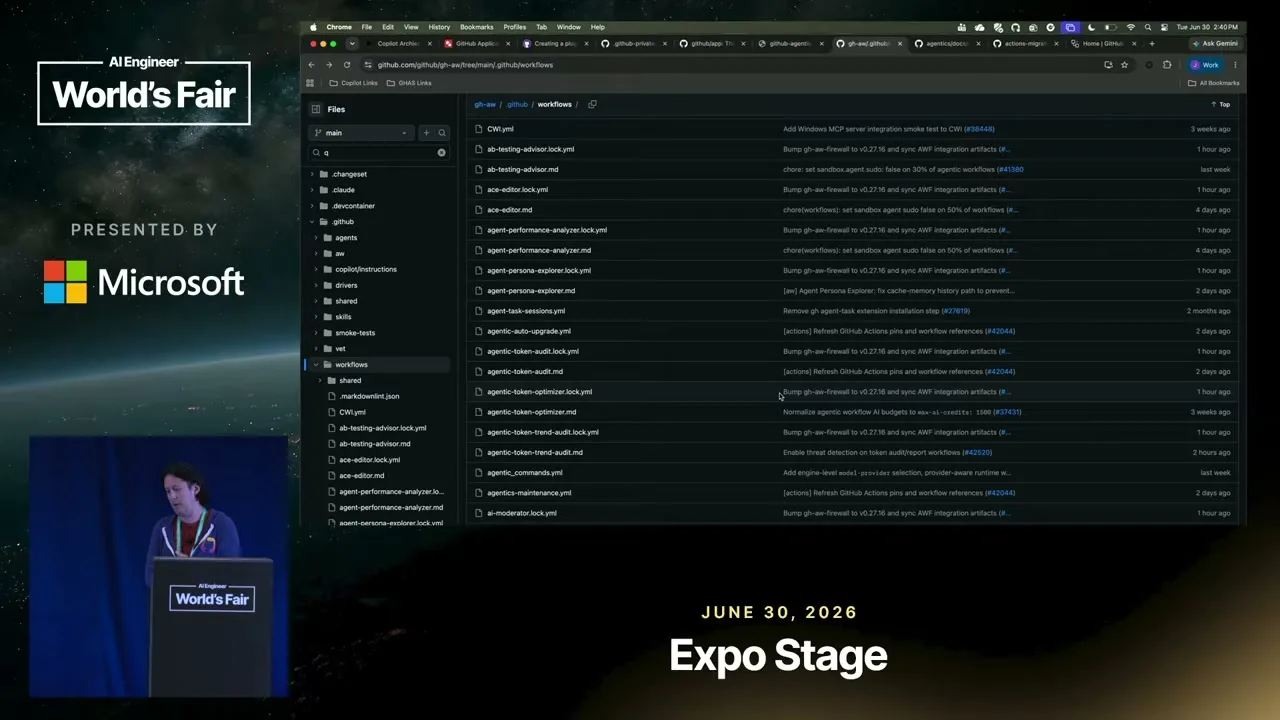Viewport: 1280px width, 720px height.
Task: Open a new Chrome tab
Action: coord(1152,44)
